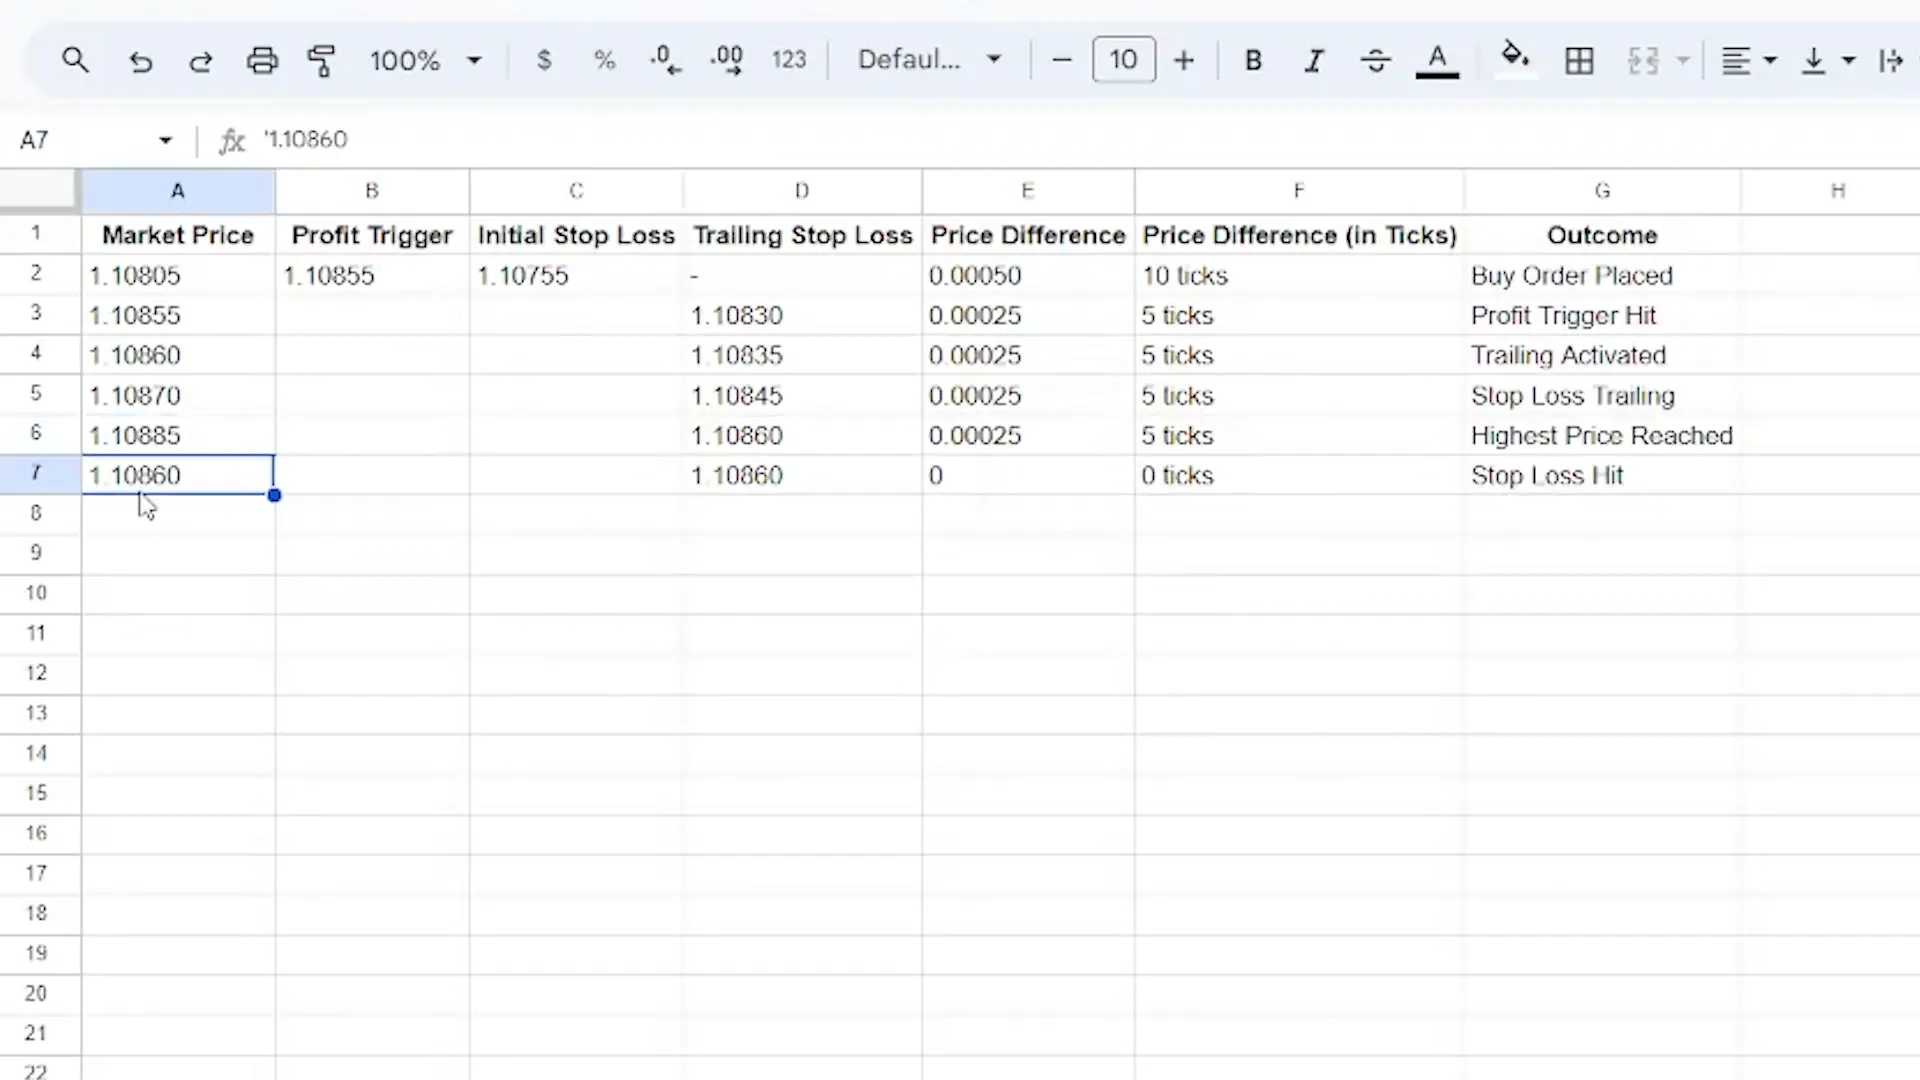Screen dimensions: 1920x1080
Task: Select column B header
Action: click(372, 191)
